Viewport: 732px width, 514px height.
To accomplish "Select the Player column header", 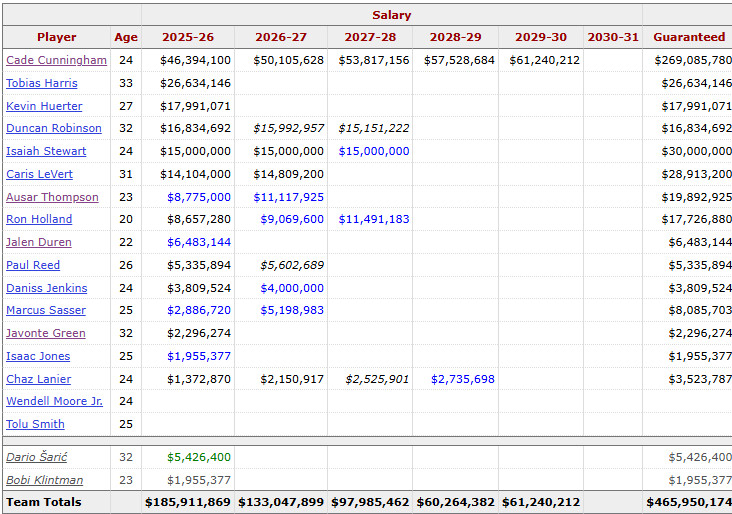I will (x=56, y=37).
